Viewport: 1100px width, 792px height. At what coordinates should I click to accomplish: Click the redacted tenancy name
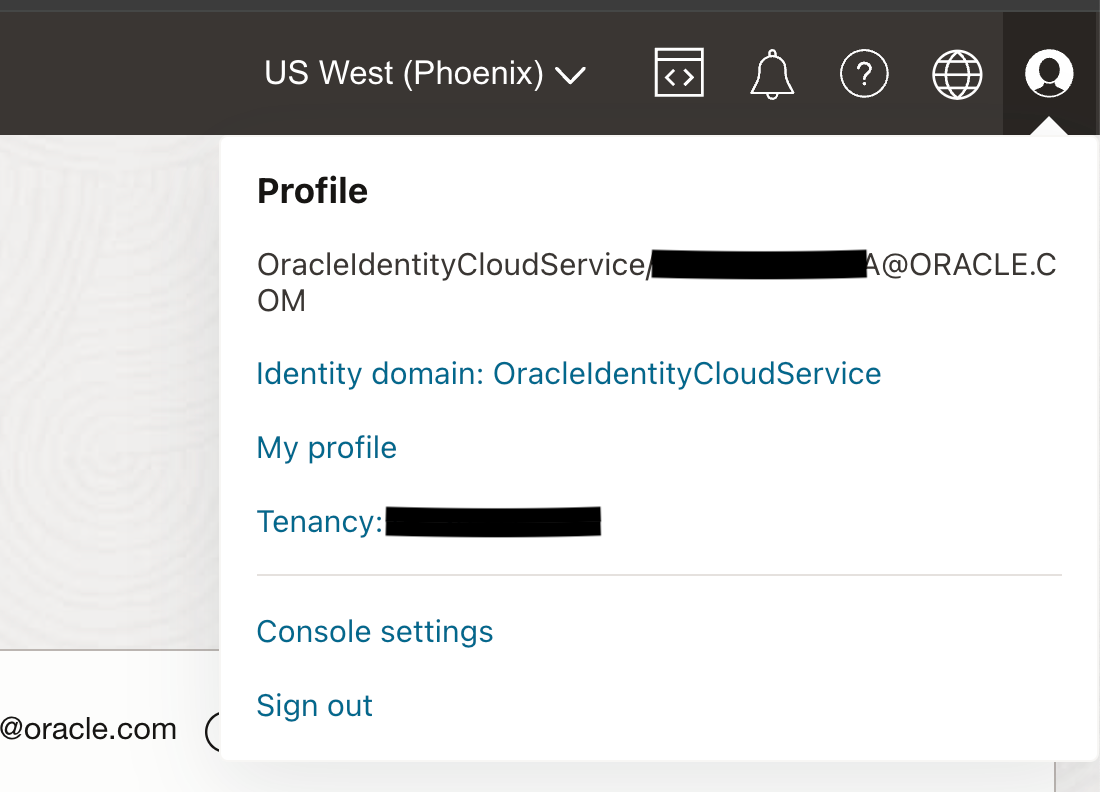(x=493, y=522)
